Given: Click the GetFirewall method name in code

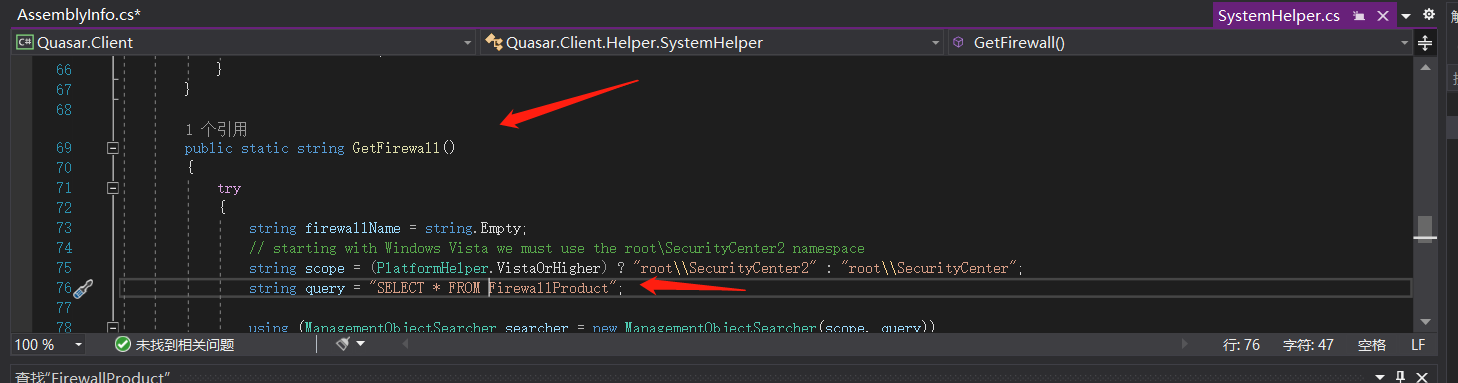Looking at the screenshot, I should tap(396, 148).
